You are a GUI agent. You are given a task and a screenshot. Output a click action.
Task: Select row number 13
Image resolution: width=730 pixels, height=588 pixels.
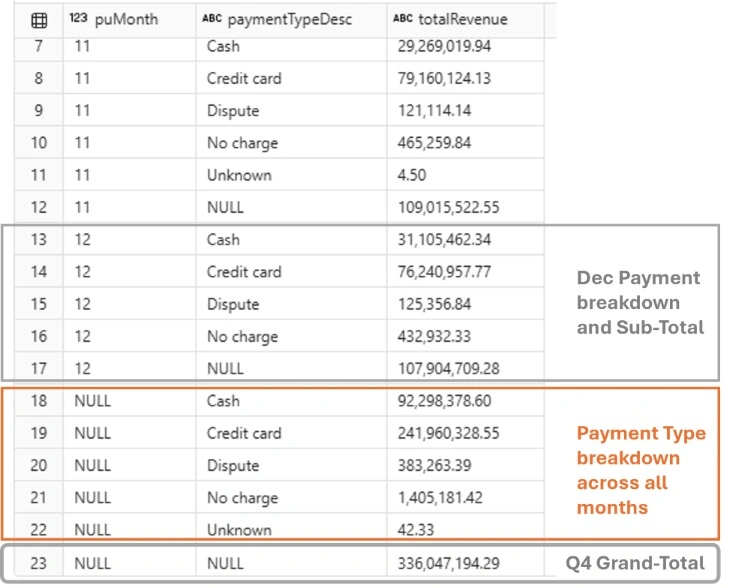(x=39, y=240)
